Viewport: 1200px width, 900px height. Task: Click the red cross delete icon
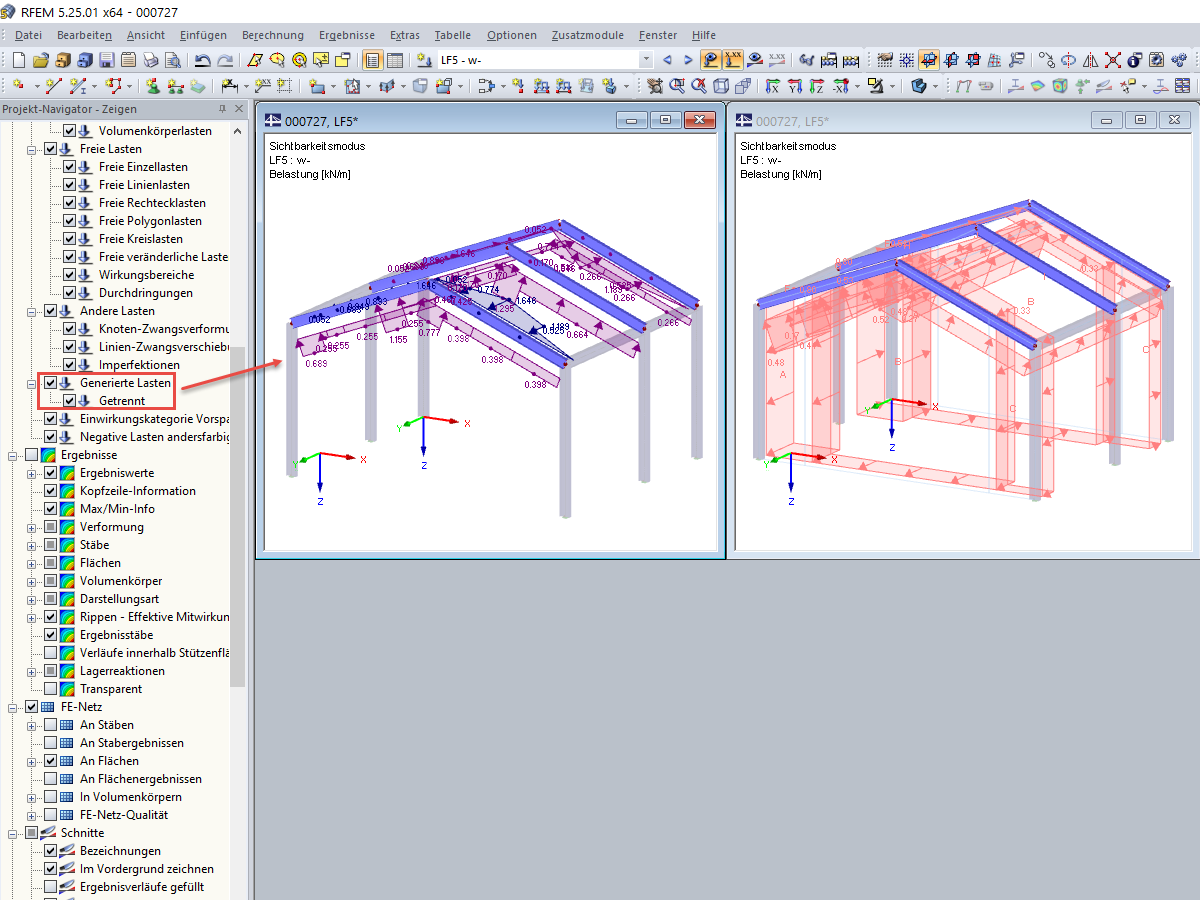pyautogui.click(x=1113, y=60)
